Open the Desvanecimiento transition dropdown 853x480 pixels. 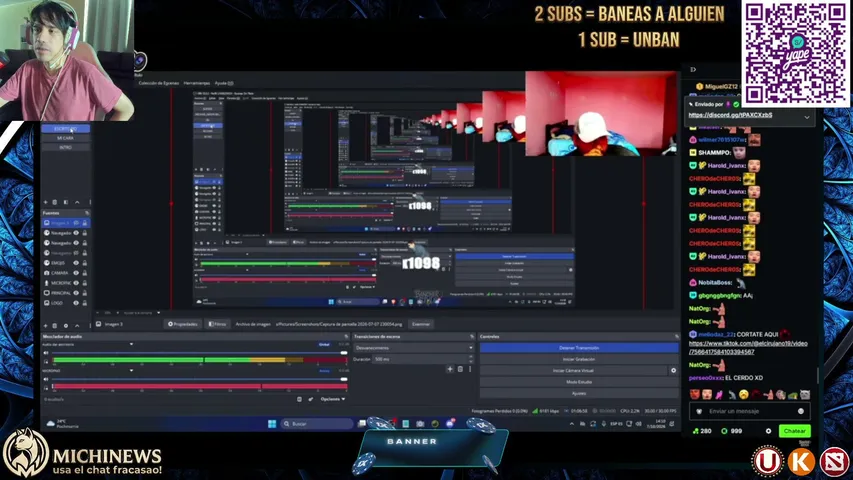(413, 348)
